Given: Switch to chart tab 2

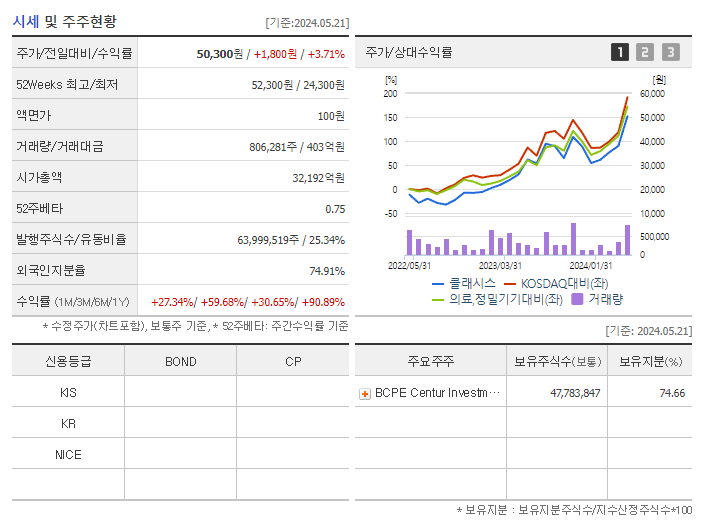Looking at the screenshot, I should [645, 52].
